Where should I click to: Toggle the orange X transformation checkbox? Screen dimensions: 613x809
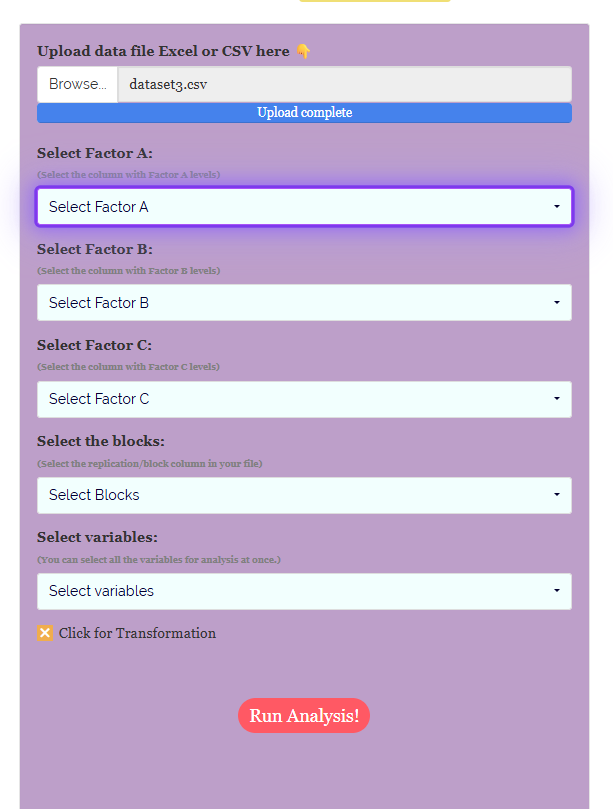tap(45, 633)
